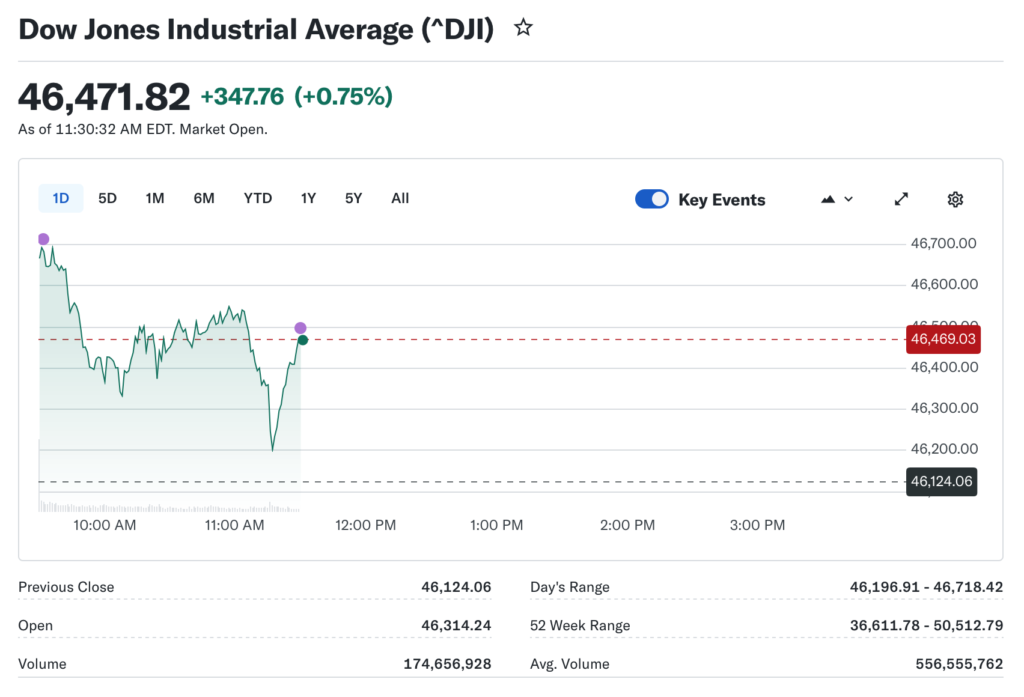Toggle the Key Events switch

click(x=652, y=199)
